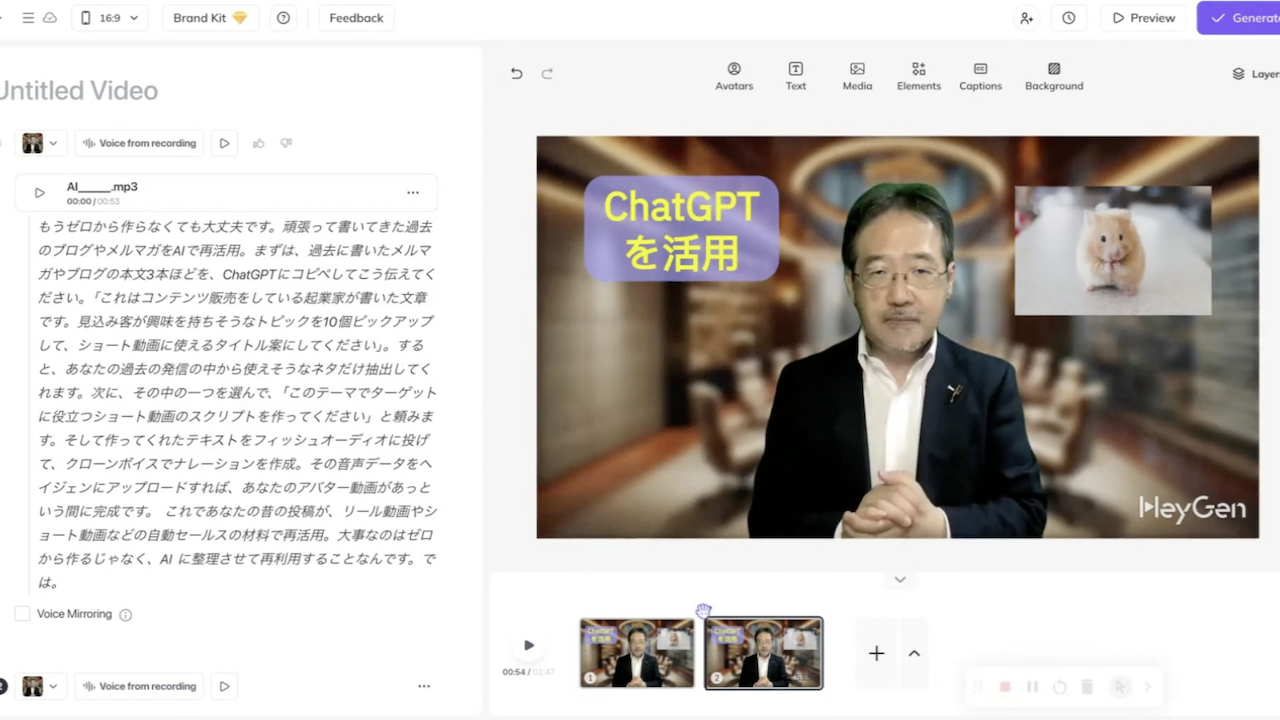
Task: Open the Layers panel
Action: 1255,74
